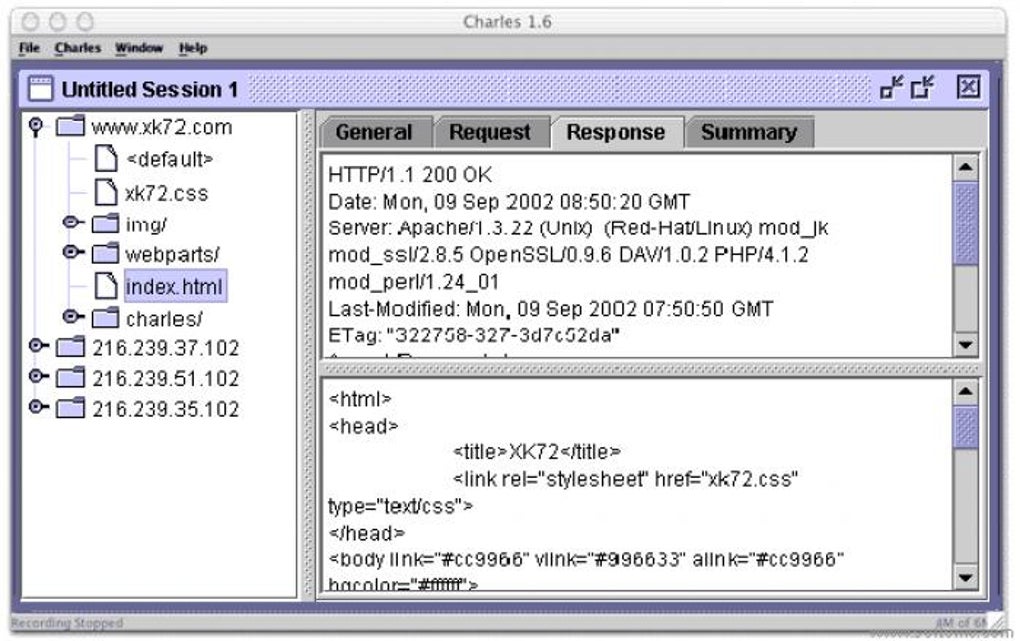Click the ETag header line
The image size is (1020, 641).
tap(474, 336)
